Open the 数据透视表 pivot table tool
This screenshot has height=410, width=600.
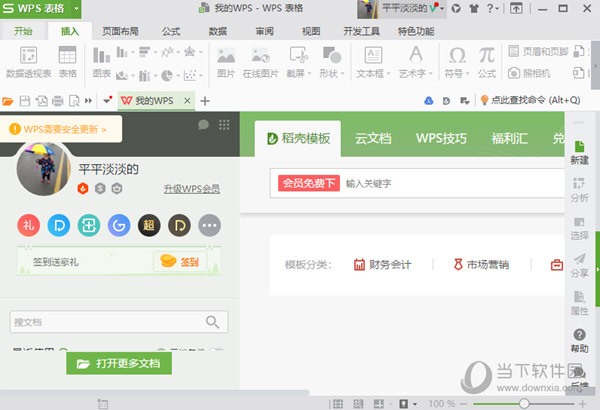click(x=28, y=62)
